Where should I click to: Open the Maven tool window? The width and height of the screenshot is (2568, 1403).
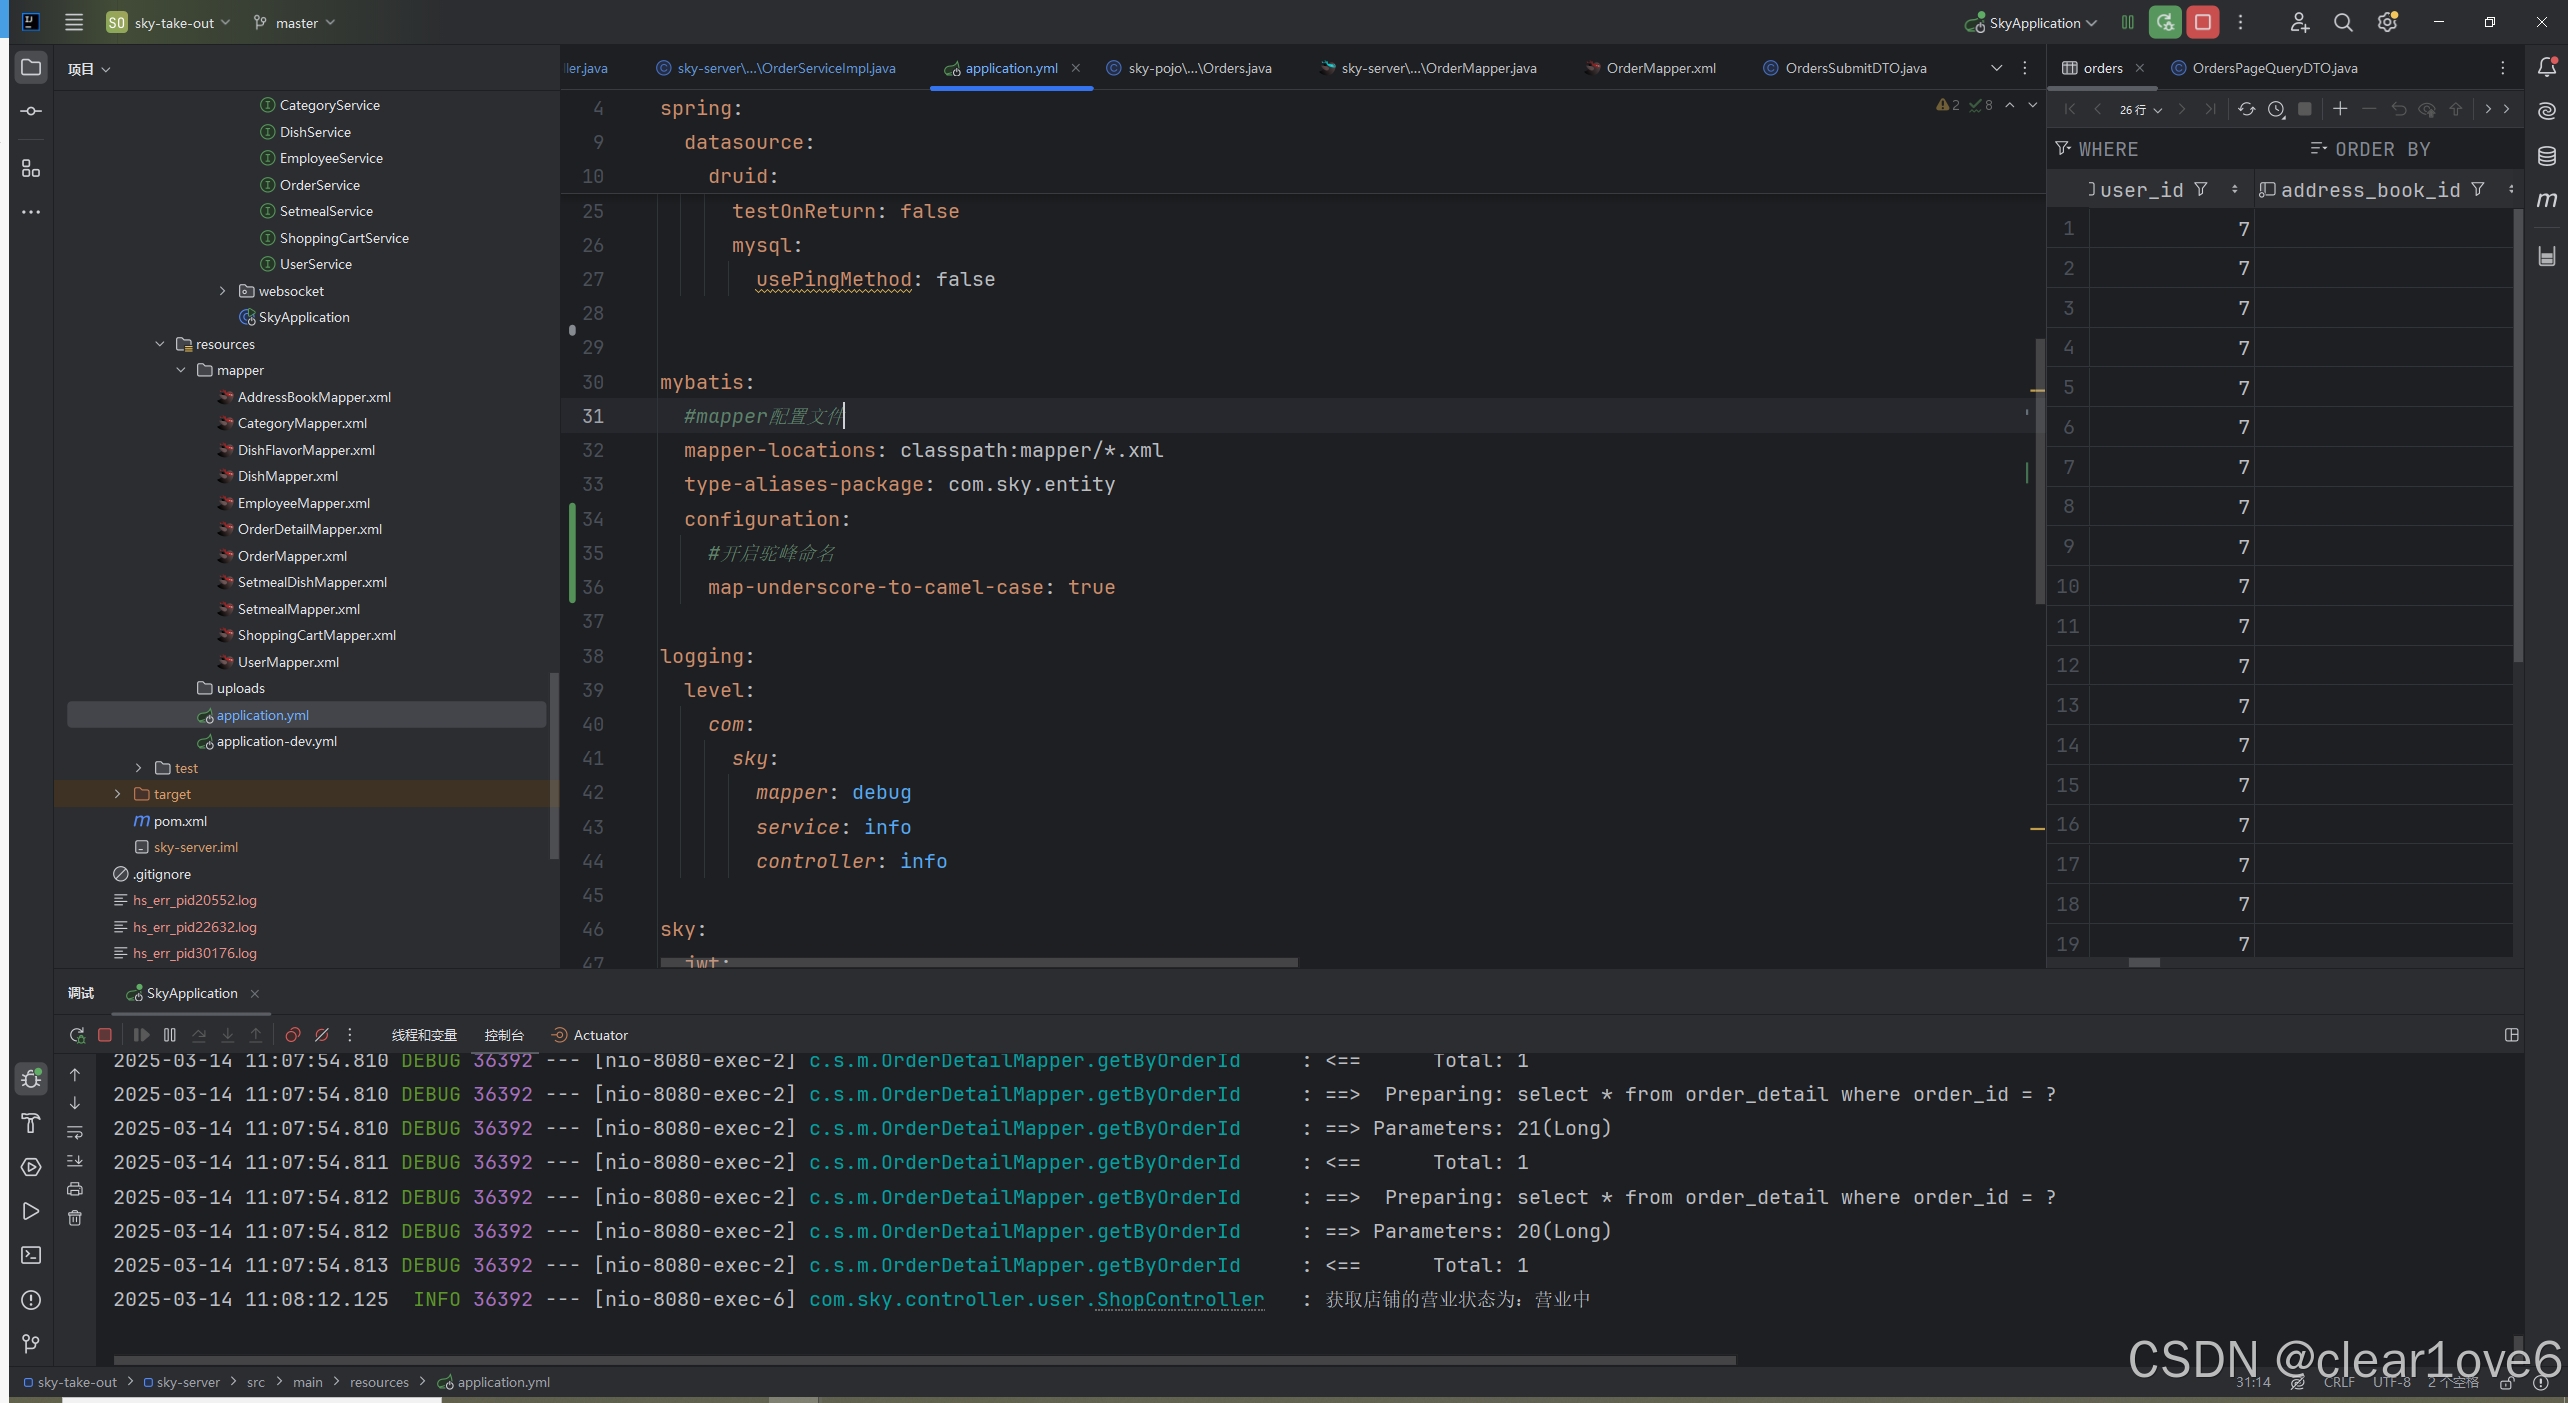coord(2546,200)
